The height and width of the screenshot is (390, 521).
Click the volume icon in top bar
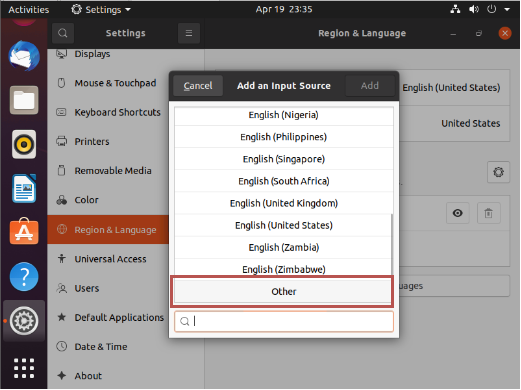point(474,9)
